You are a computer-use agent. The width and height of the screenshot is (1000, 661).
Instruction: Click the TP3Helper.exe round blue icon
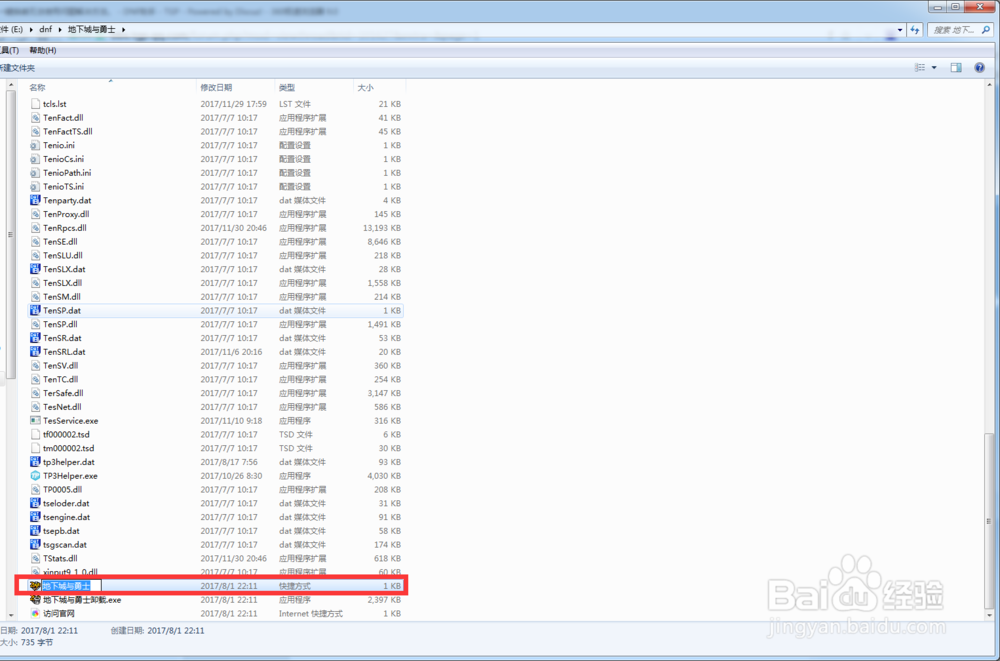36,476
